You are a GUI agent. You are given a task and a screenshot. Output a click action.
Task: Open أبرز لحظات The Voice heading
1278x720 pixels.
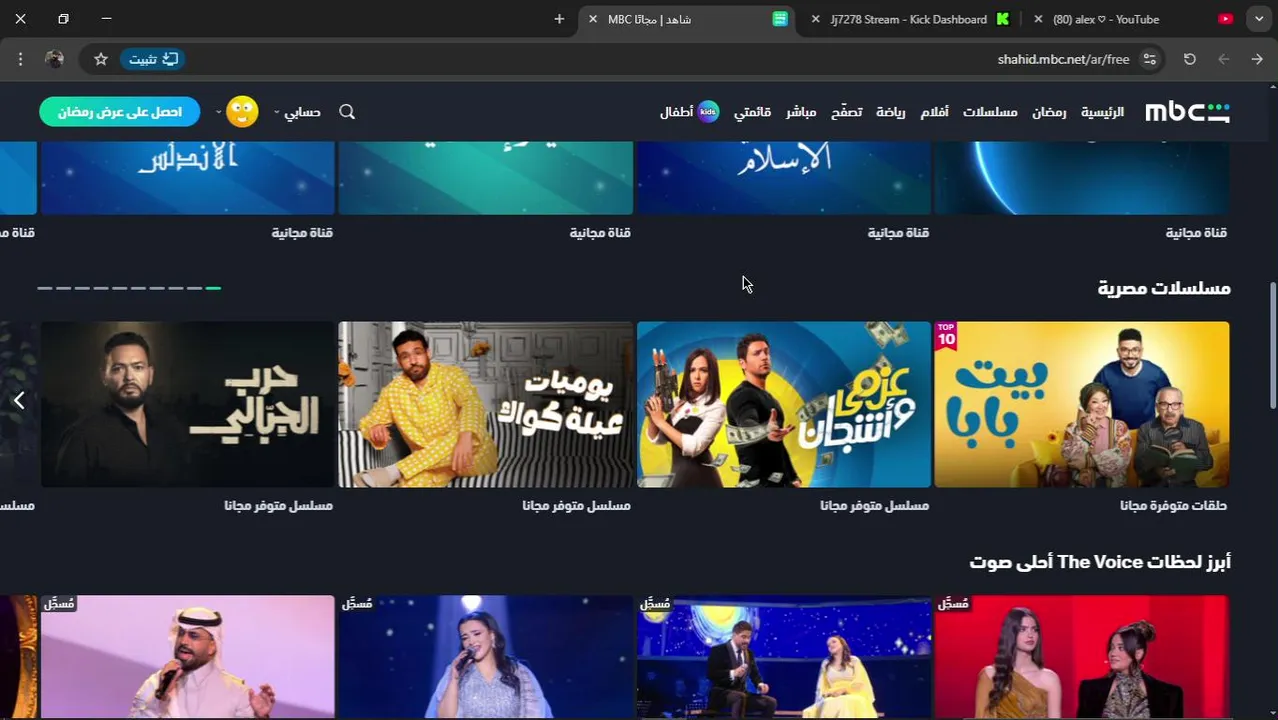tap(1100, 562)
